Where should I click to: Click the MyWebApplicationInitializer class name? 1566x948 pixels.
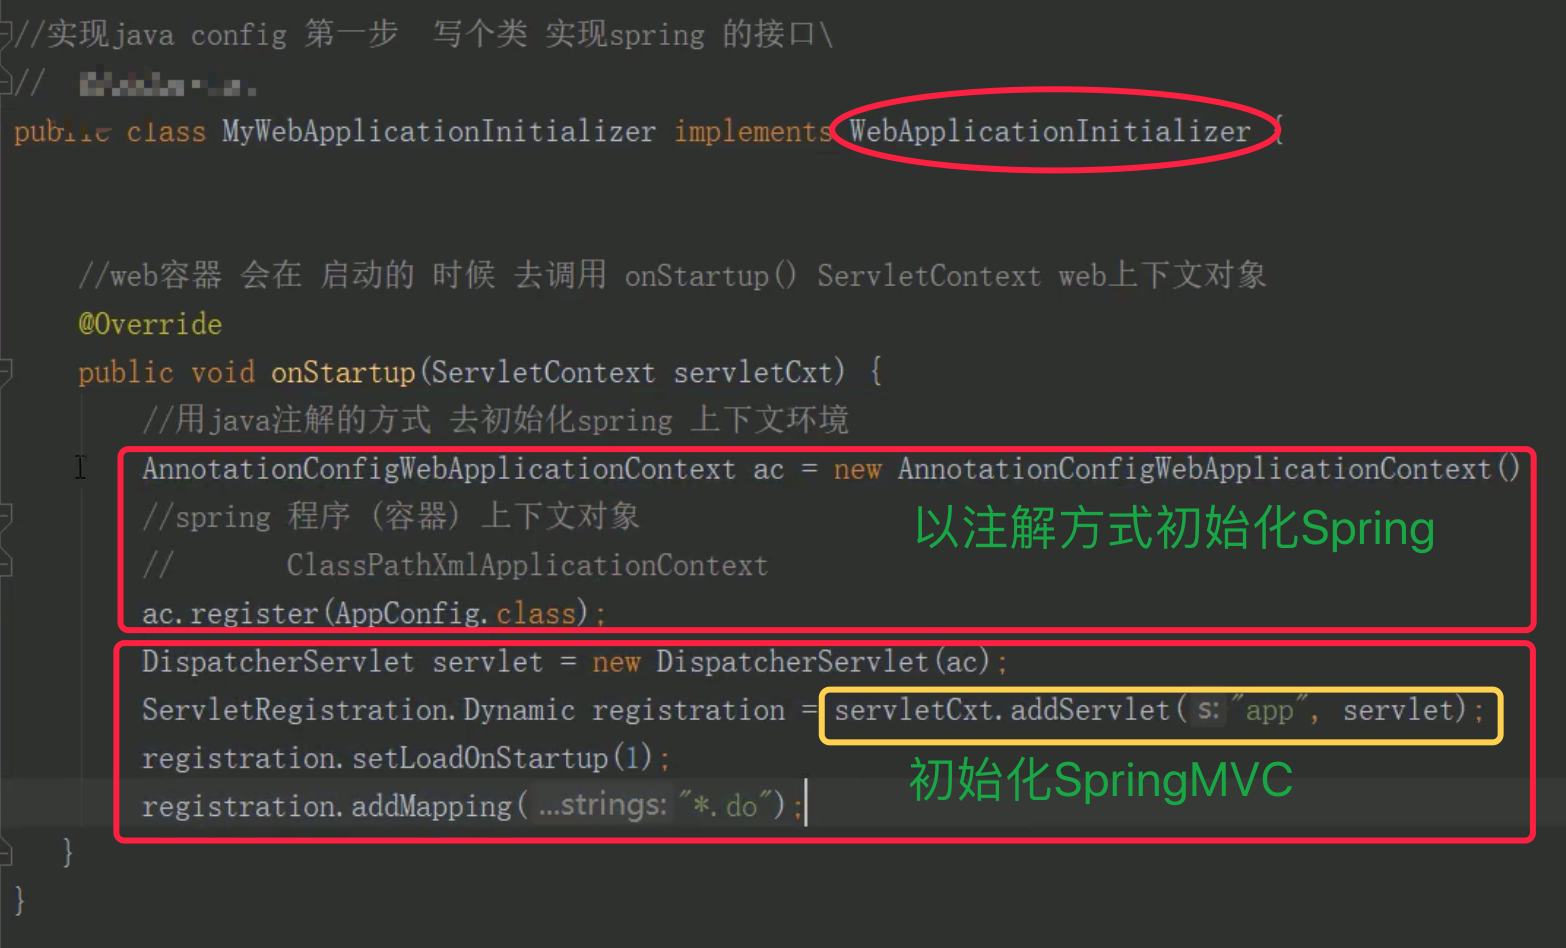click(439, 131)
